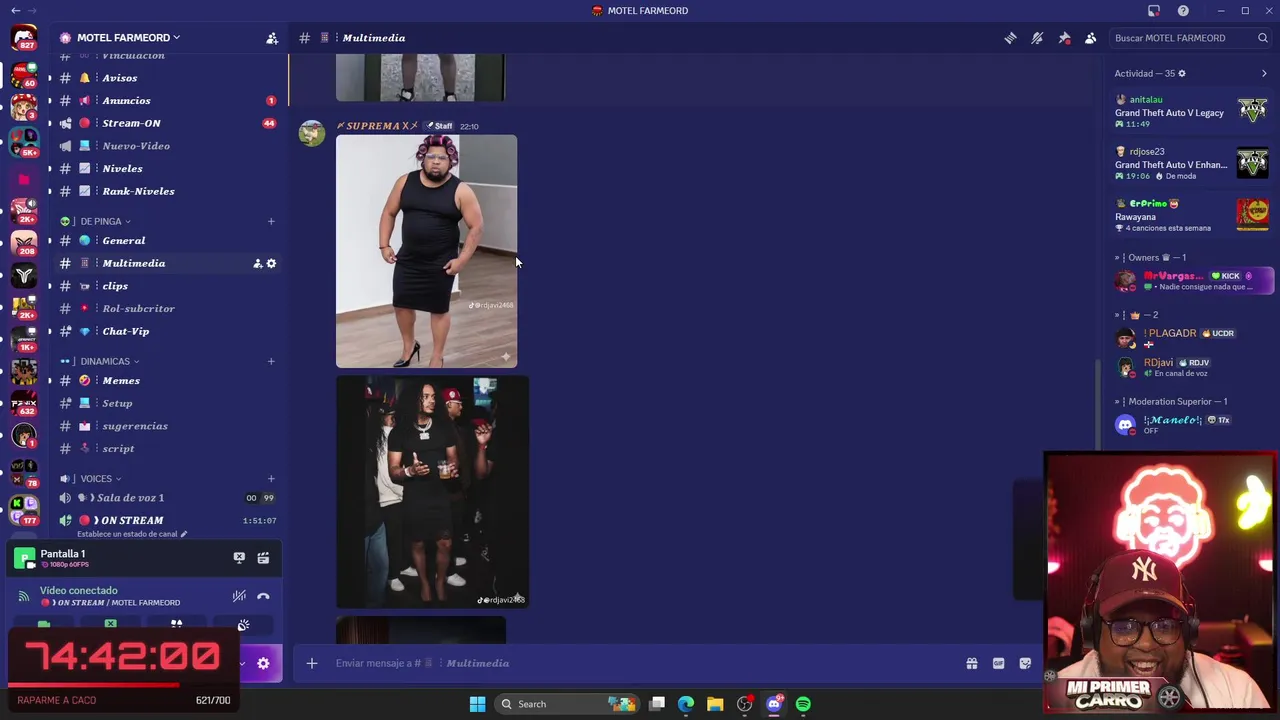This screenshot has width=1280, height=720.
Task: Open the clips icon next to Pantalla 1
Action: pos(263,558)
